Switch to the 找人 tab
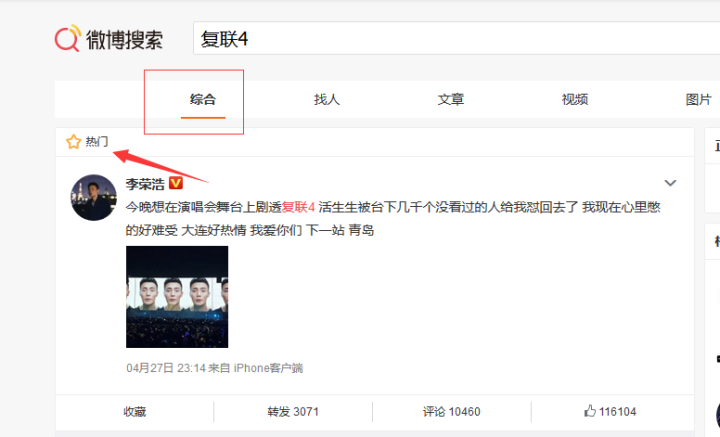 point(326,100)
